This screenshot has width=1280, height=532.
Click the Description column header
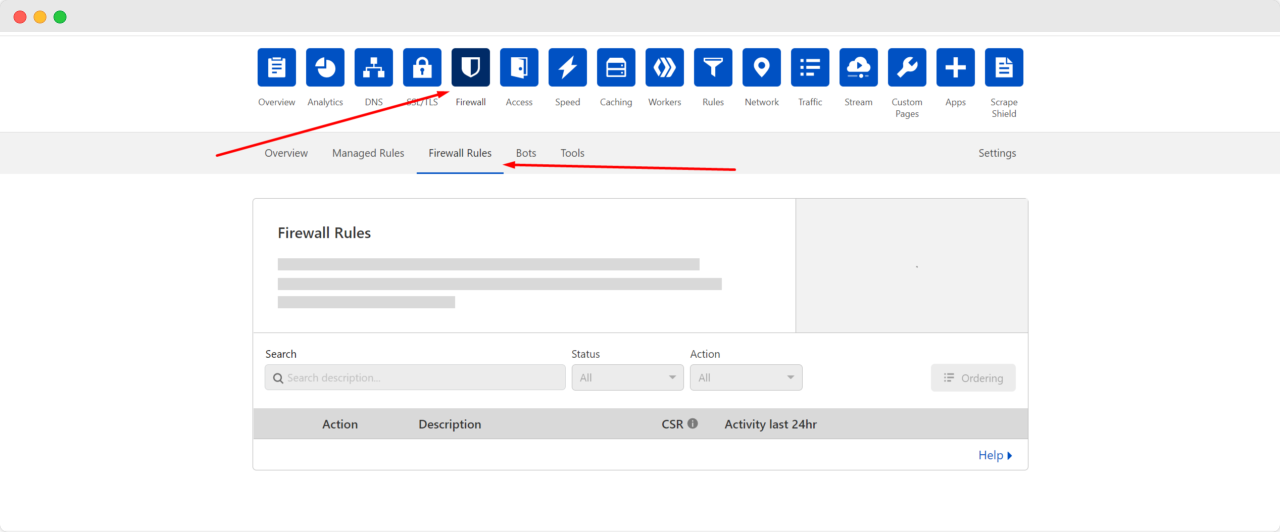tap(450, 424)
